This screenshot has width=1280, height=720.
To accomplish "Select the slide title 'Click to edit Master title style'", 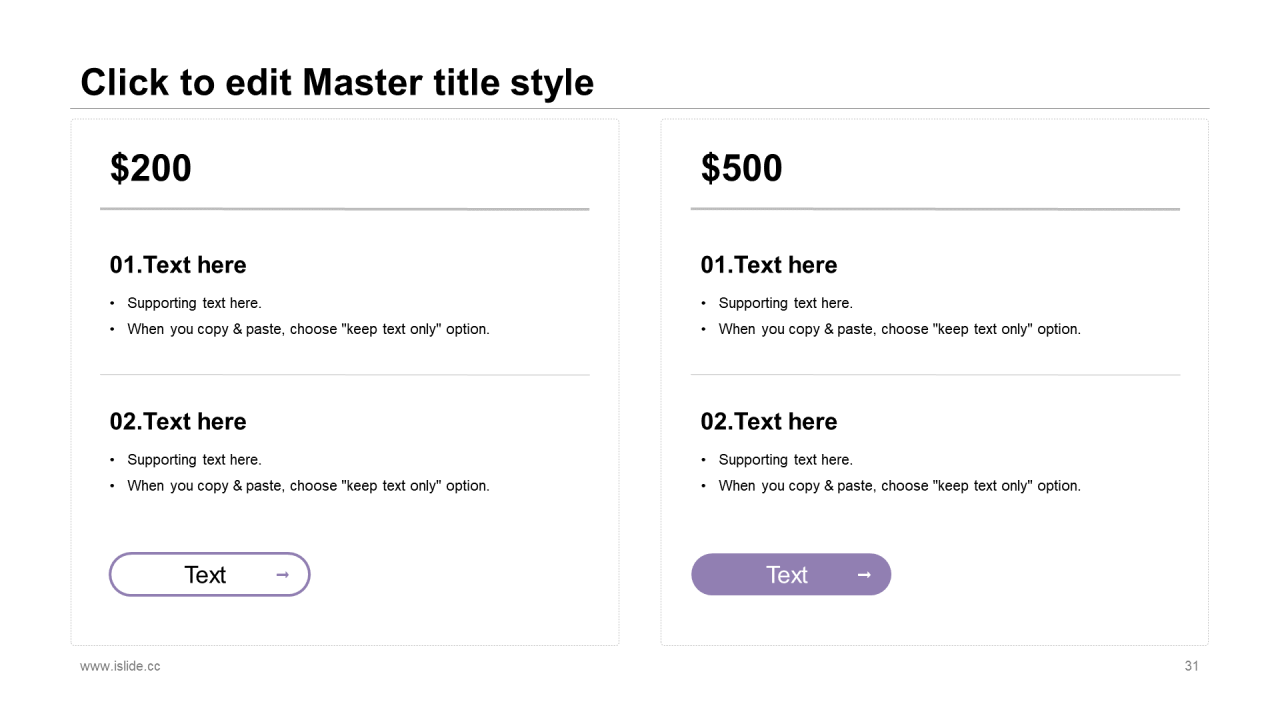I will [337, 82].
